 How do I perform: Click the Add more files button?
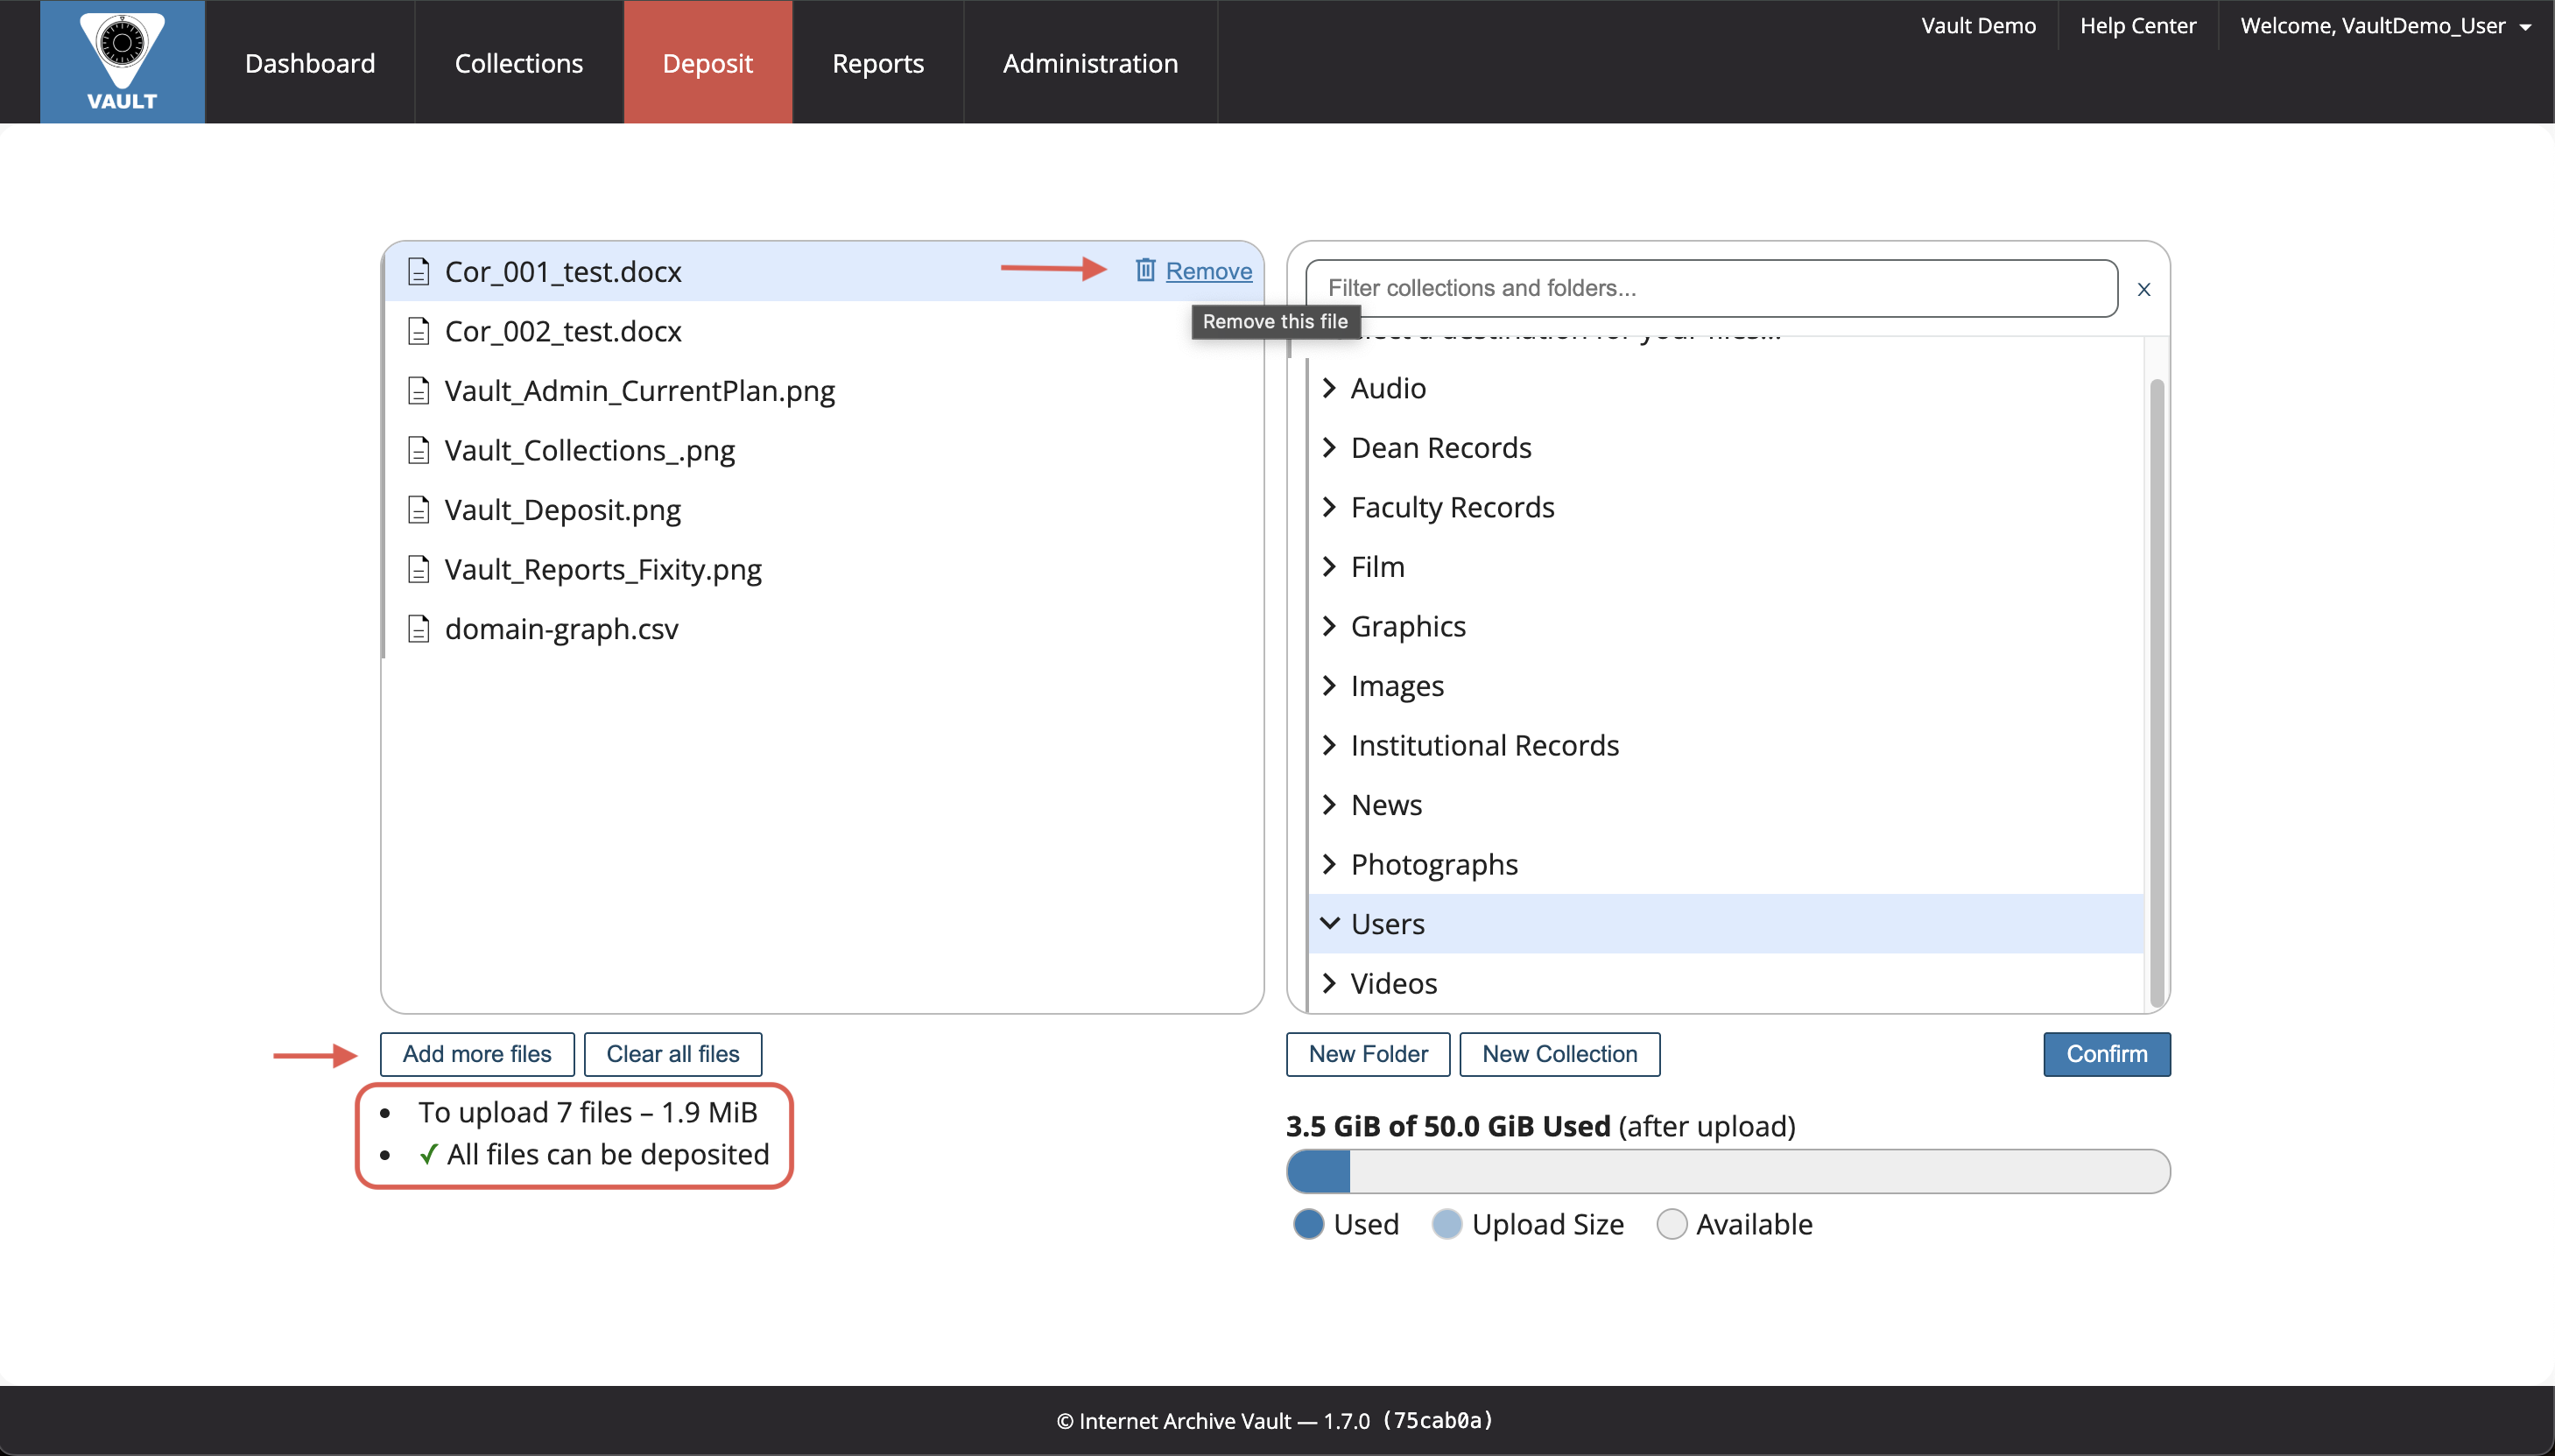click(477, 1054)
